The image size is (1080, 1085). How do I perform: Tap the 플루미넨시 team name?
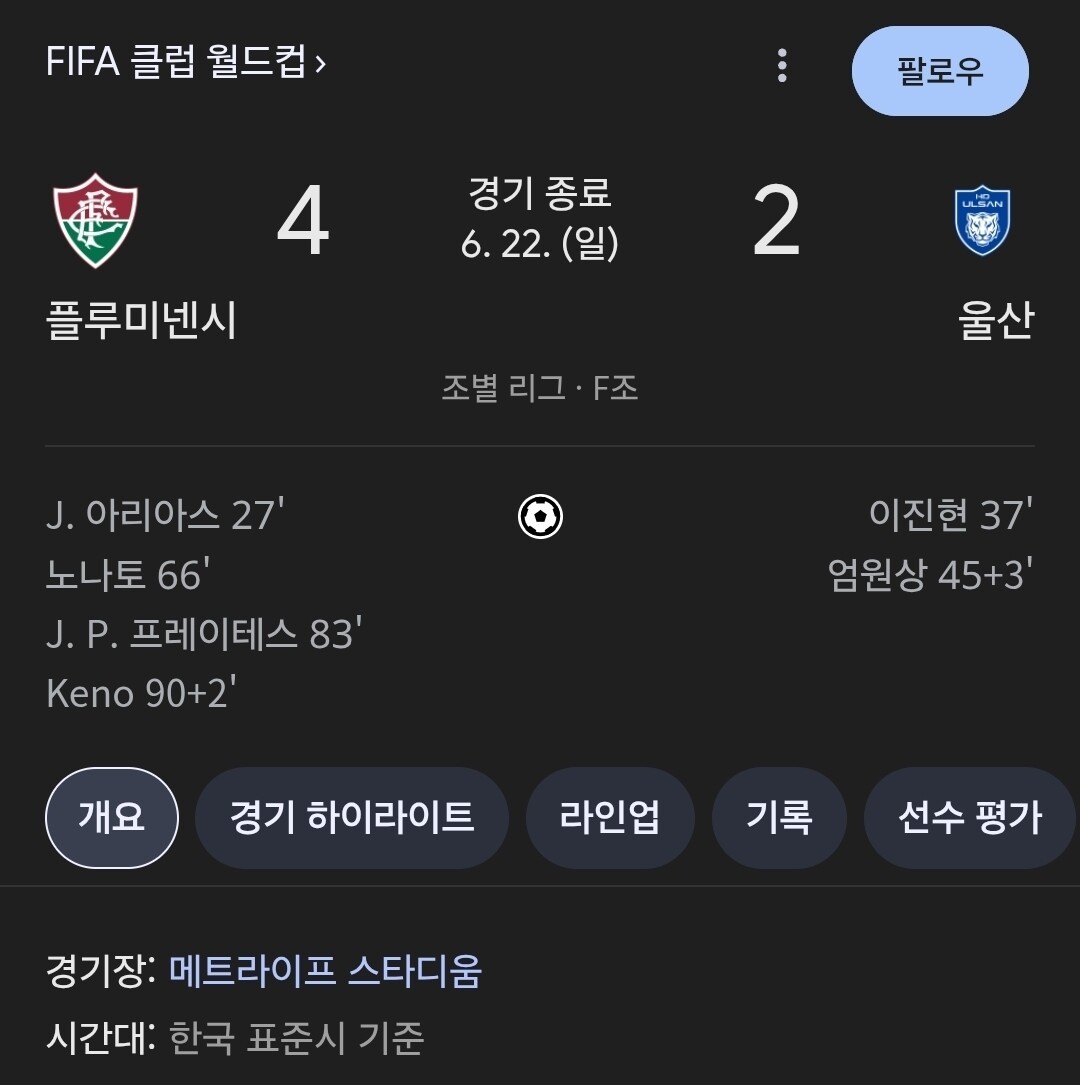pos(141,321)
